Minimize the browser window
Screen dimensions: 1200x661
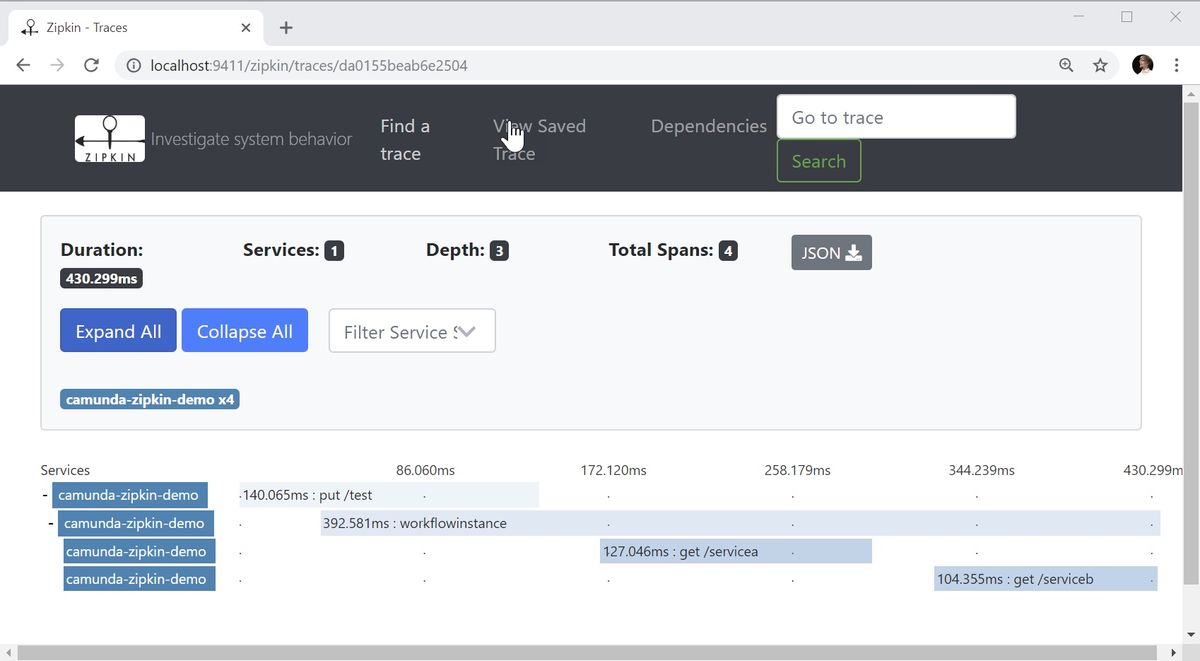(1079, 17)
